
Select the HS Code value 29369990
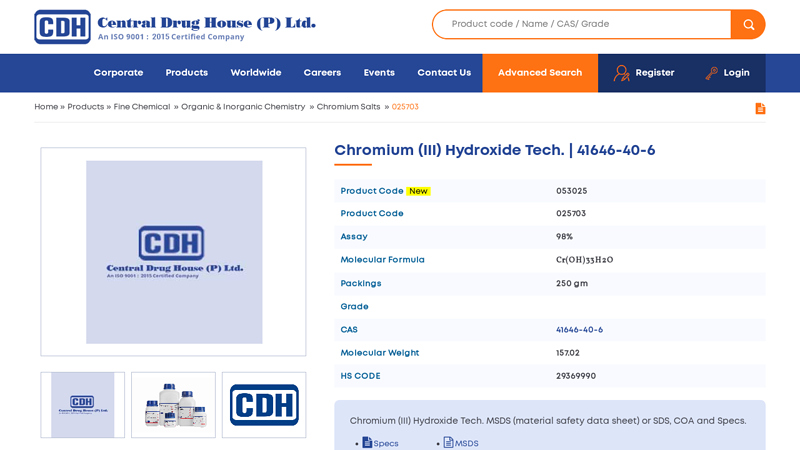[576, 376]
